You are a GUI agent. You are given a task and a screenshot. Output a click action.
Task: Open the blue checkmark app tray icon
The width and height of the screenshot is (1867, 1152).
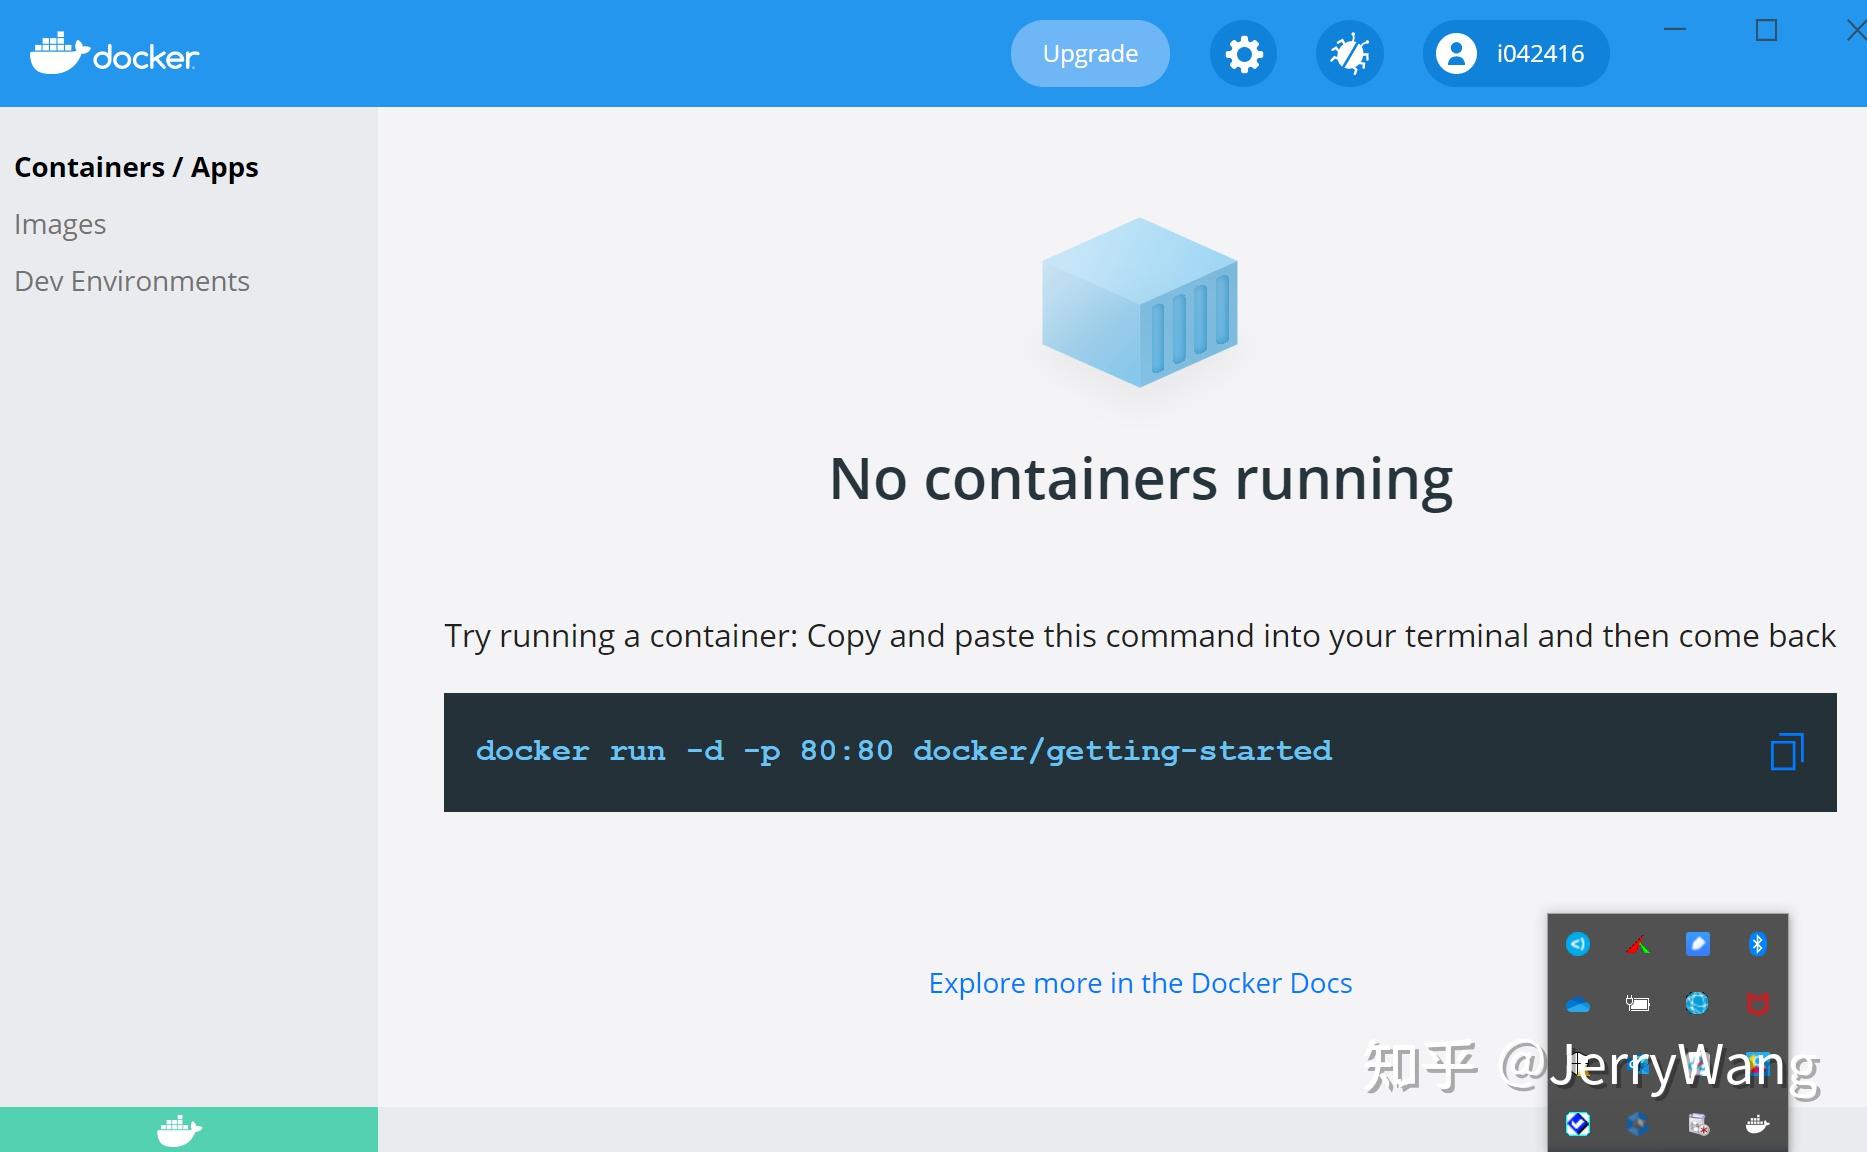[x=1578, y=1124]
